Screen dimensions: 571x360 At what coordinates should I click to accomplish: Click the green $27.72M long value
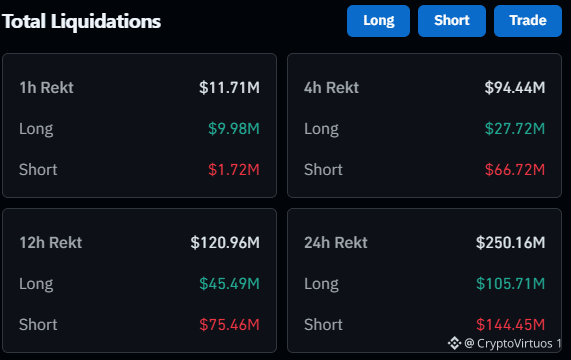pyautogui.click(x=515, y=129)
